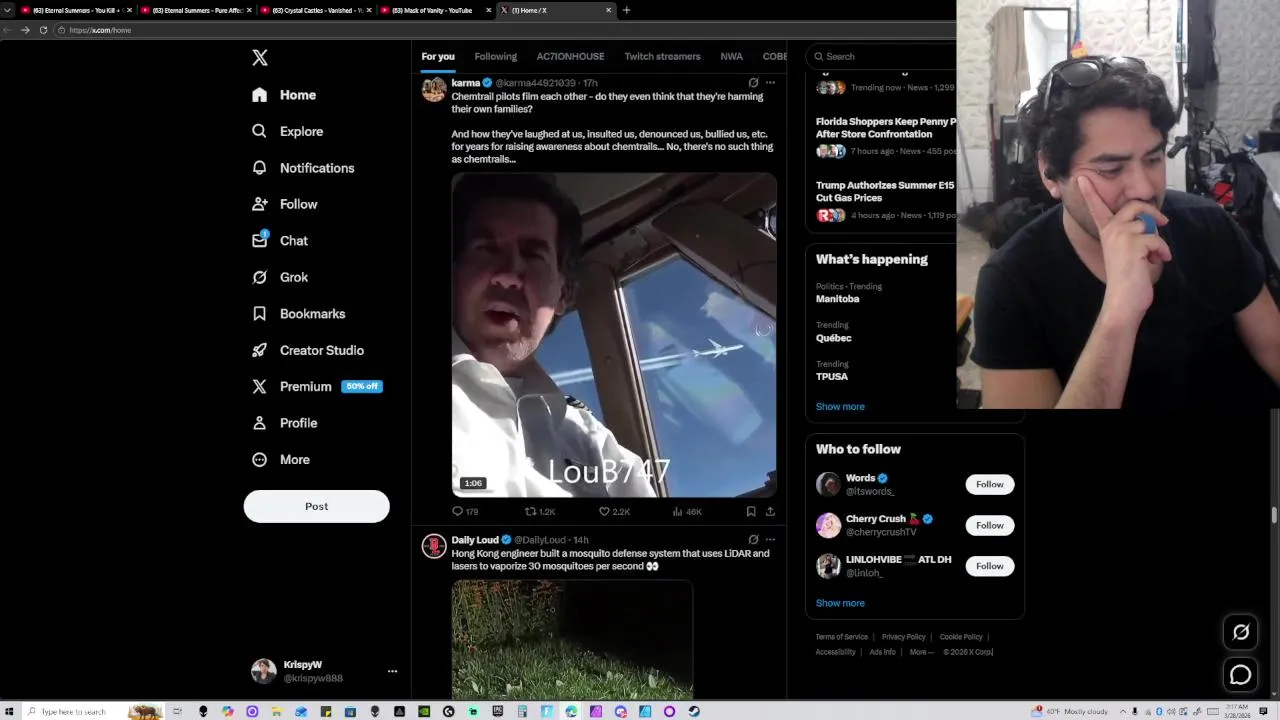Open the mosquito defense video
Viewport: 1280px width, 720px height.
pos(572,640)
